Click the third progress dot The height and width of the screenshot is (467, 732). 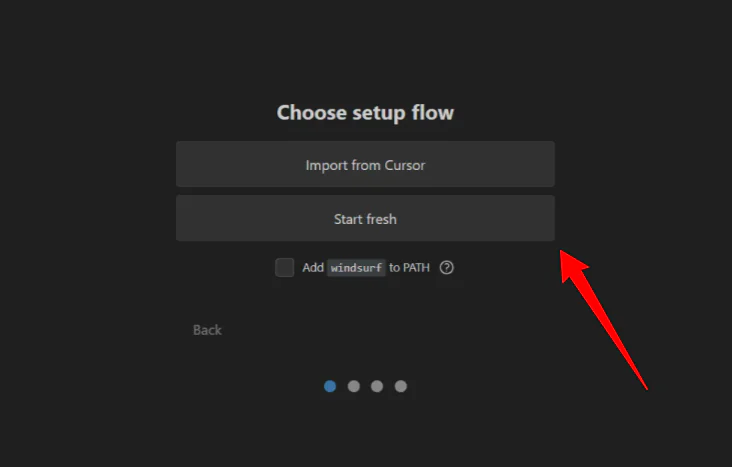coord(377,386)
